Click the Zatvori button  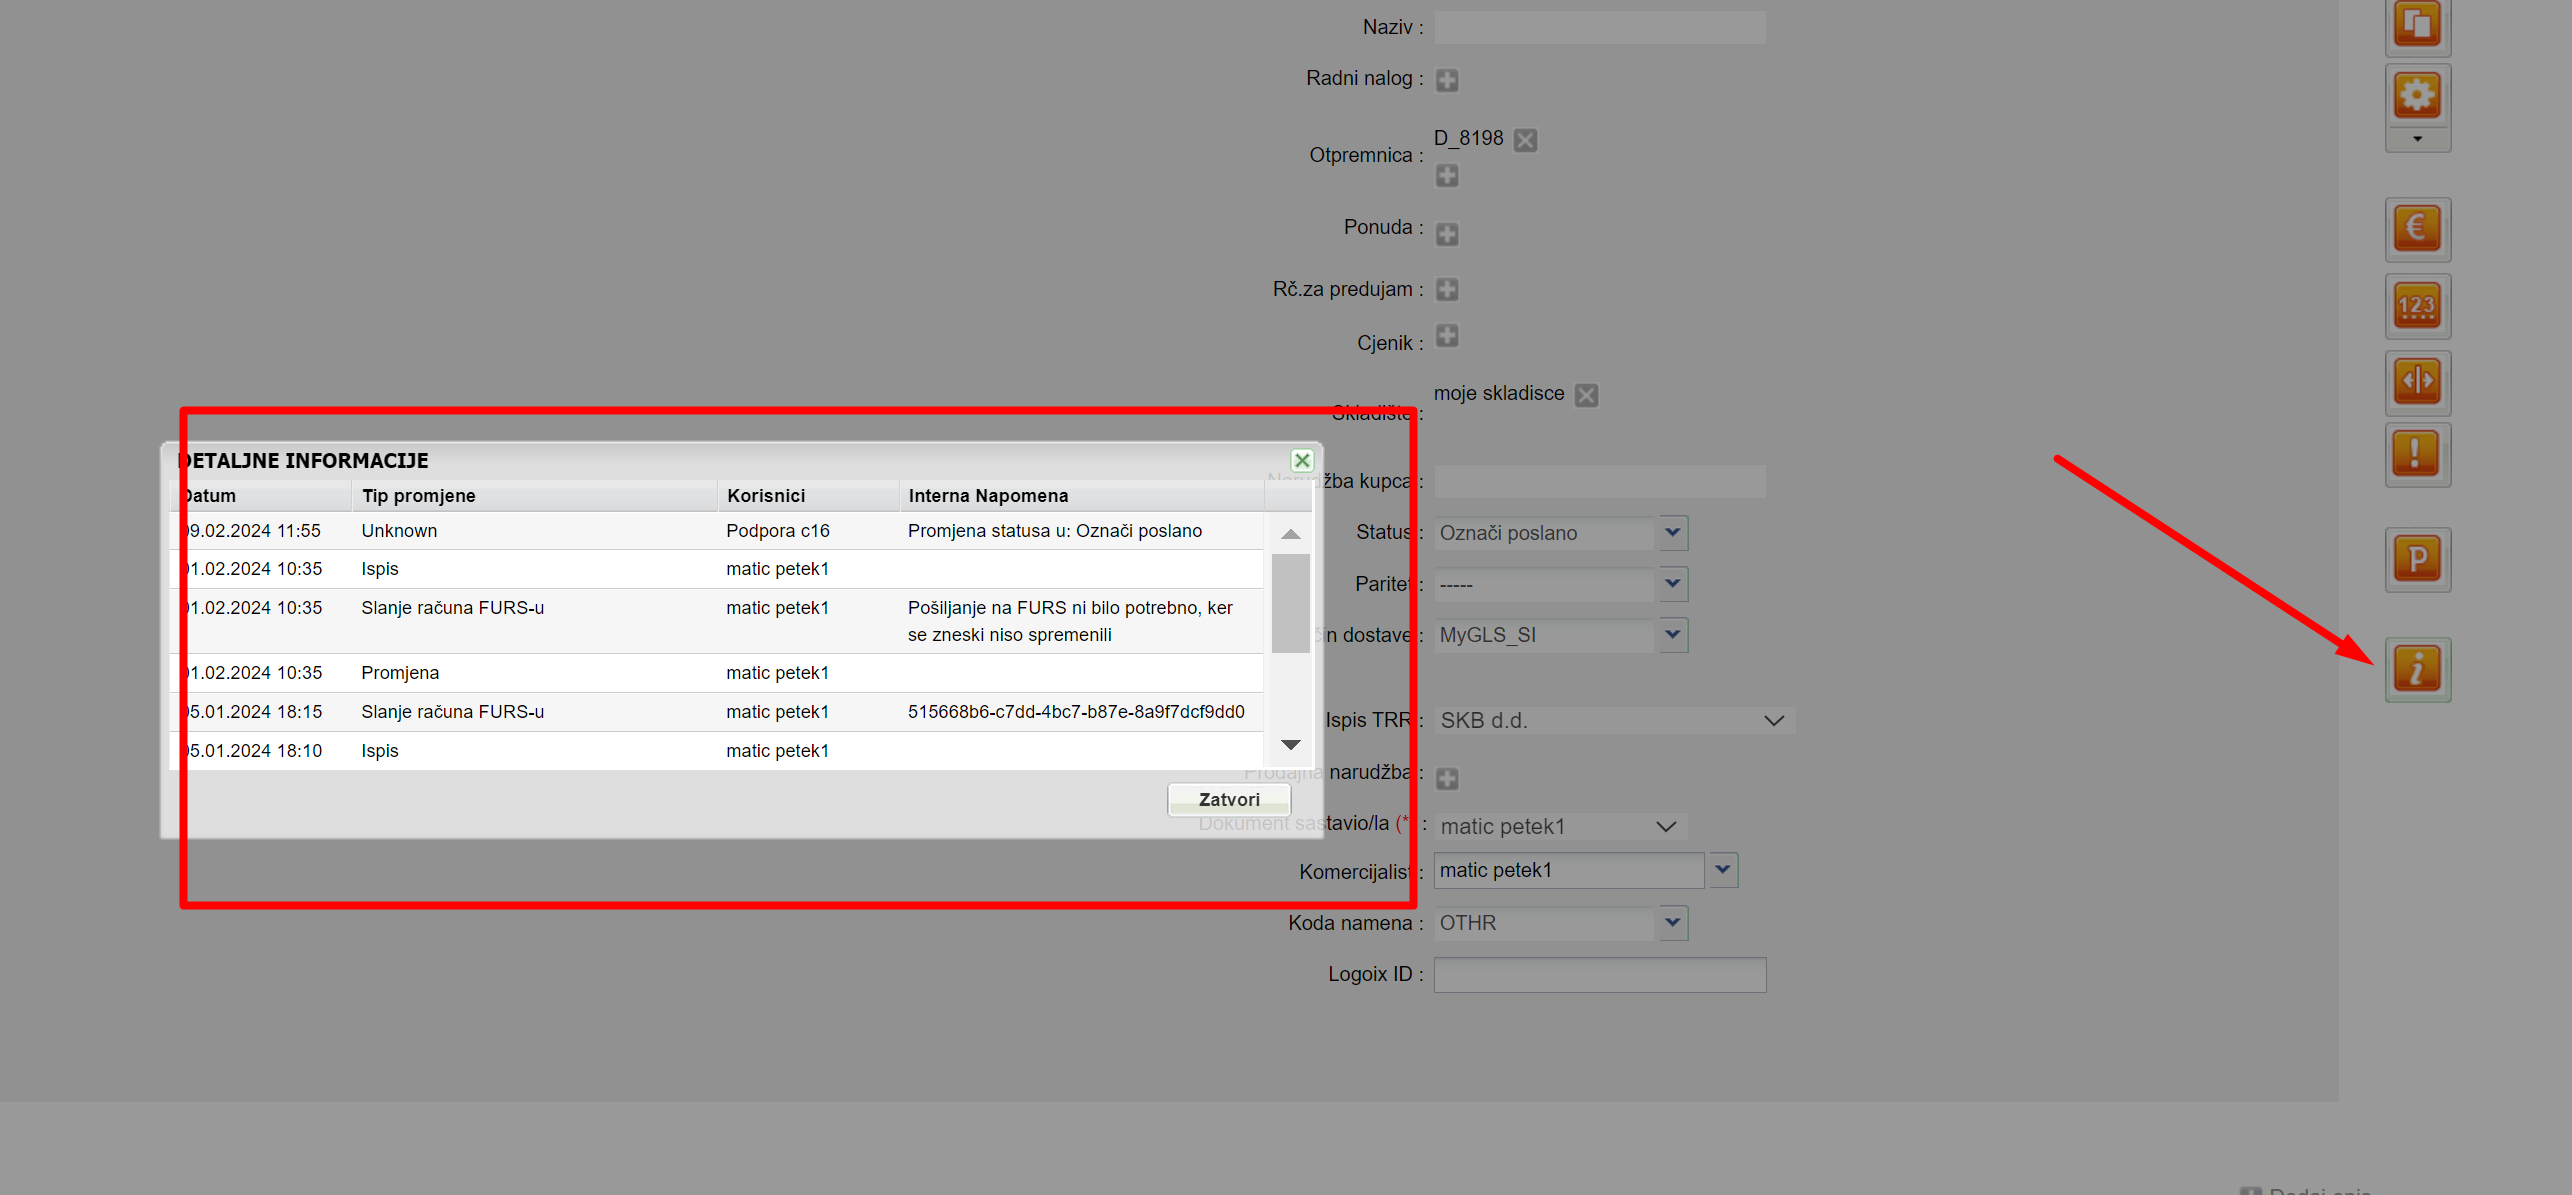[x=1229, y=799]
